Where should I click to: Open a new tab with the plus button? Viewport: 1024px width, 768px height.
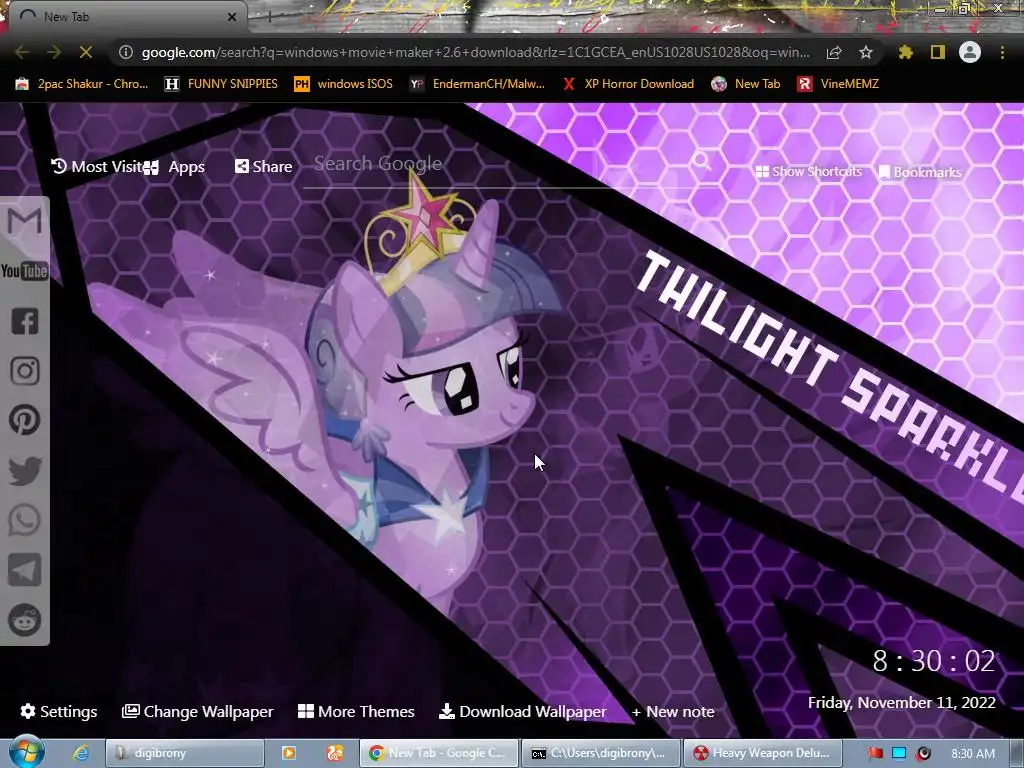pyautogui.click(x=269, y=17)
